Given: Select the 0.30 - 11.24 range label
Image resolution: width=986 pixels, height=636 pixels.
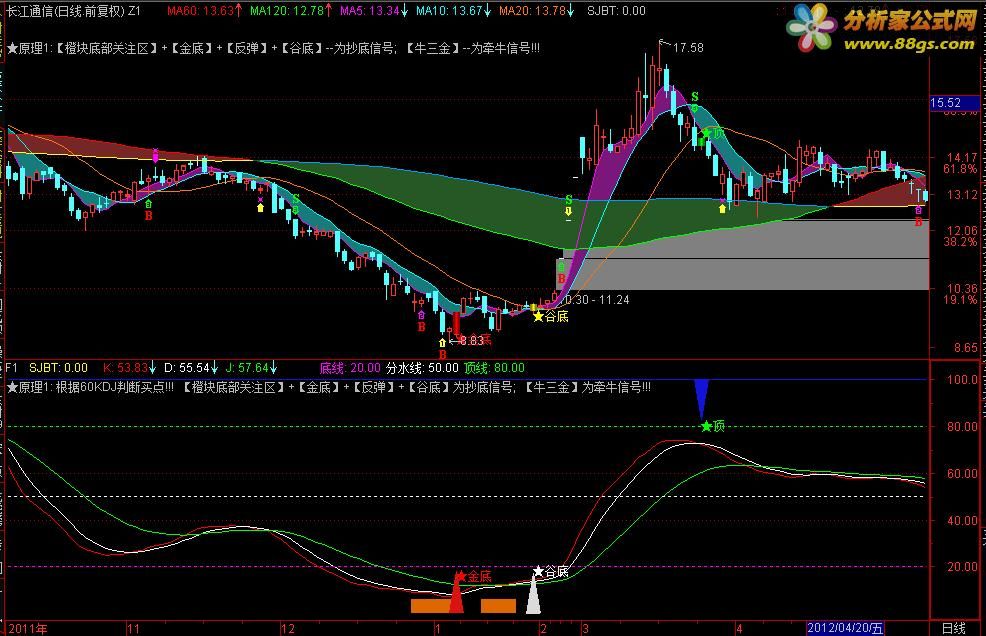Looking at the screenshot, I should (597, 300).
